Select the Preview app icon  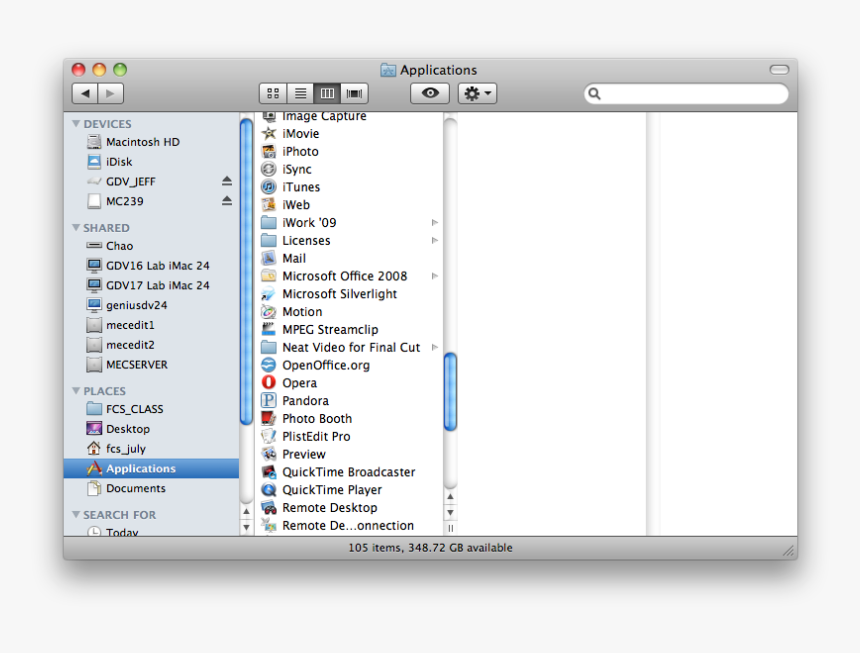pos(268,454)
